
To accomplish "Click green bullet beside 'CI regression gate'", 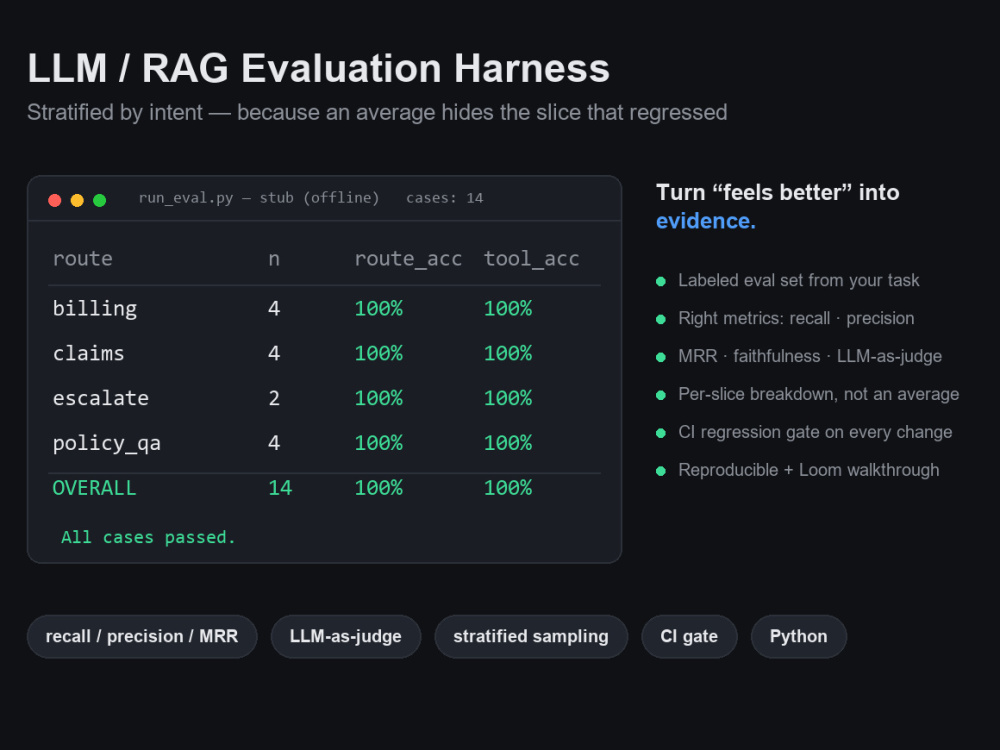I will coord(661,433).
